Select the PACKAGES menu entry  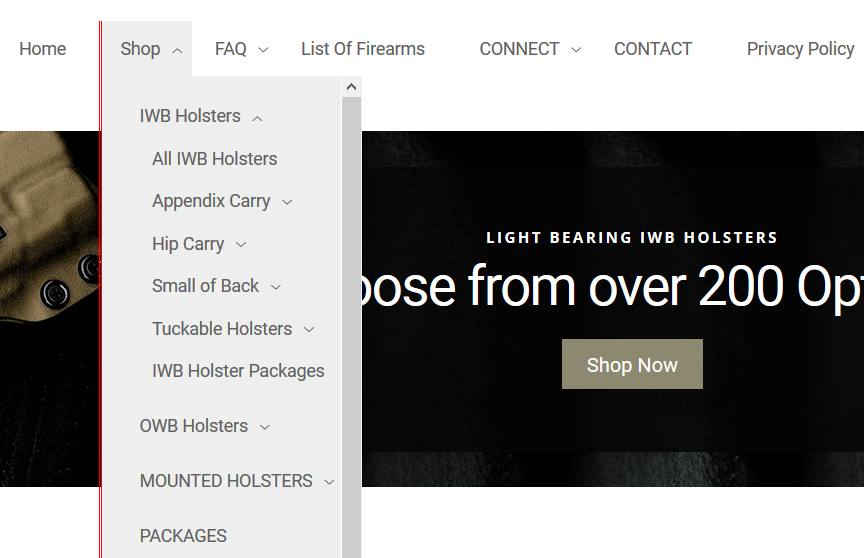183,536
